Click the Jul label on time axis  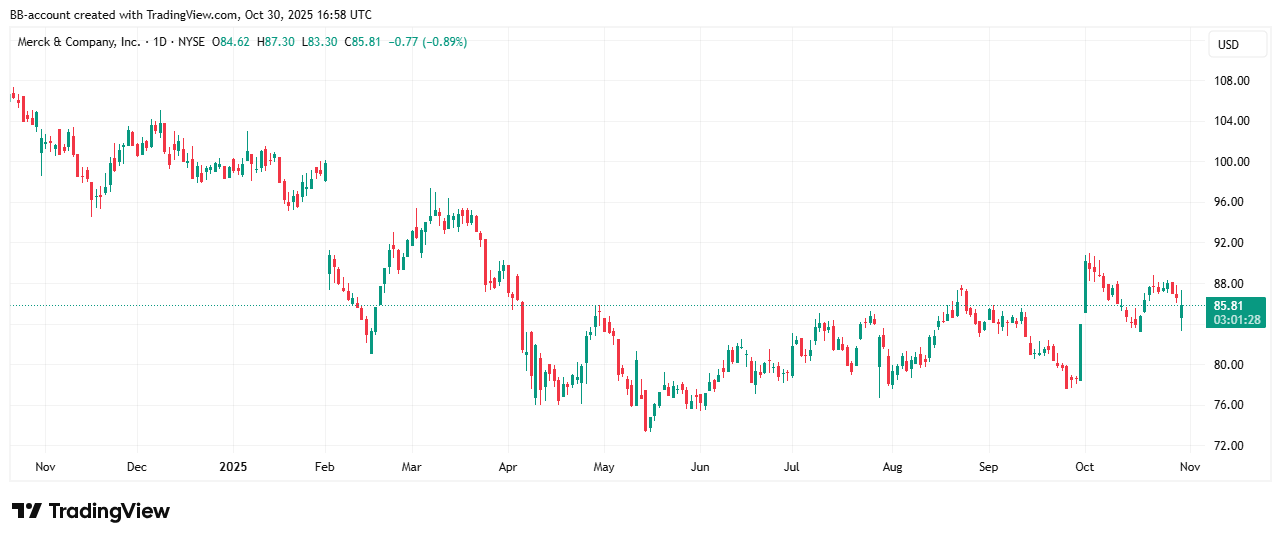(790, 467)
